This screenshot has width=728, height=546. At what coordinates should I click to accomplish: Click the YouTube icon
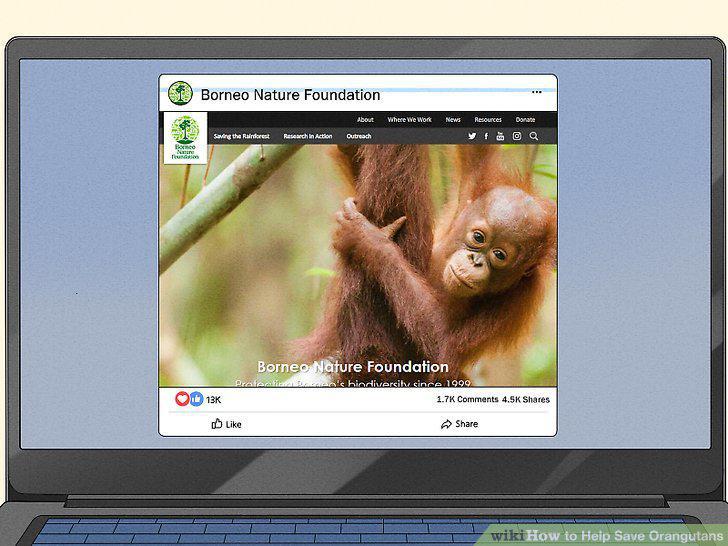[500, 136]
